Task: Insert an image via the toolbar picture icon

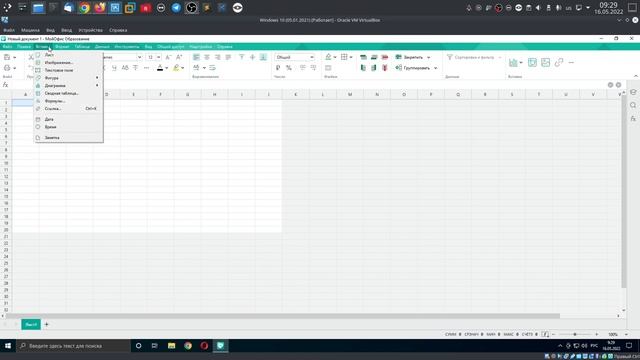Action: [545, 62]
